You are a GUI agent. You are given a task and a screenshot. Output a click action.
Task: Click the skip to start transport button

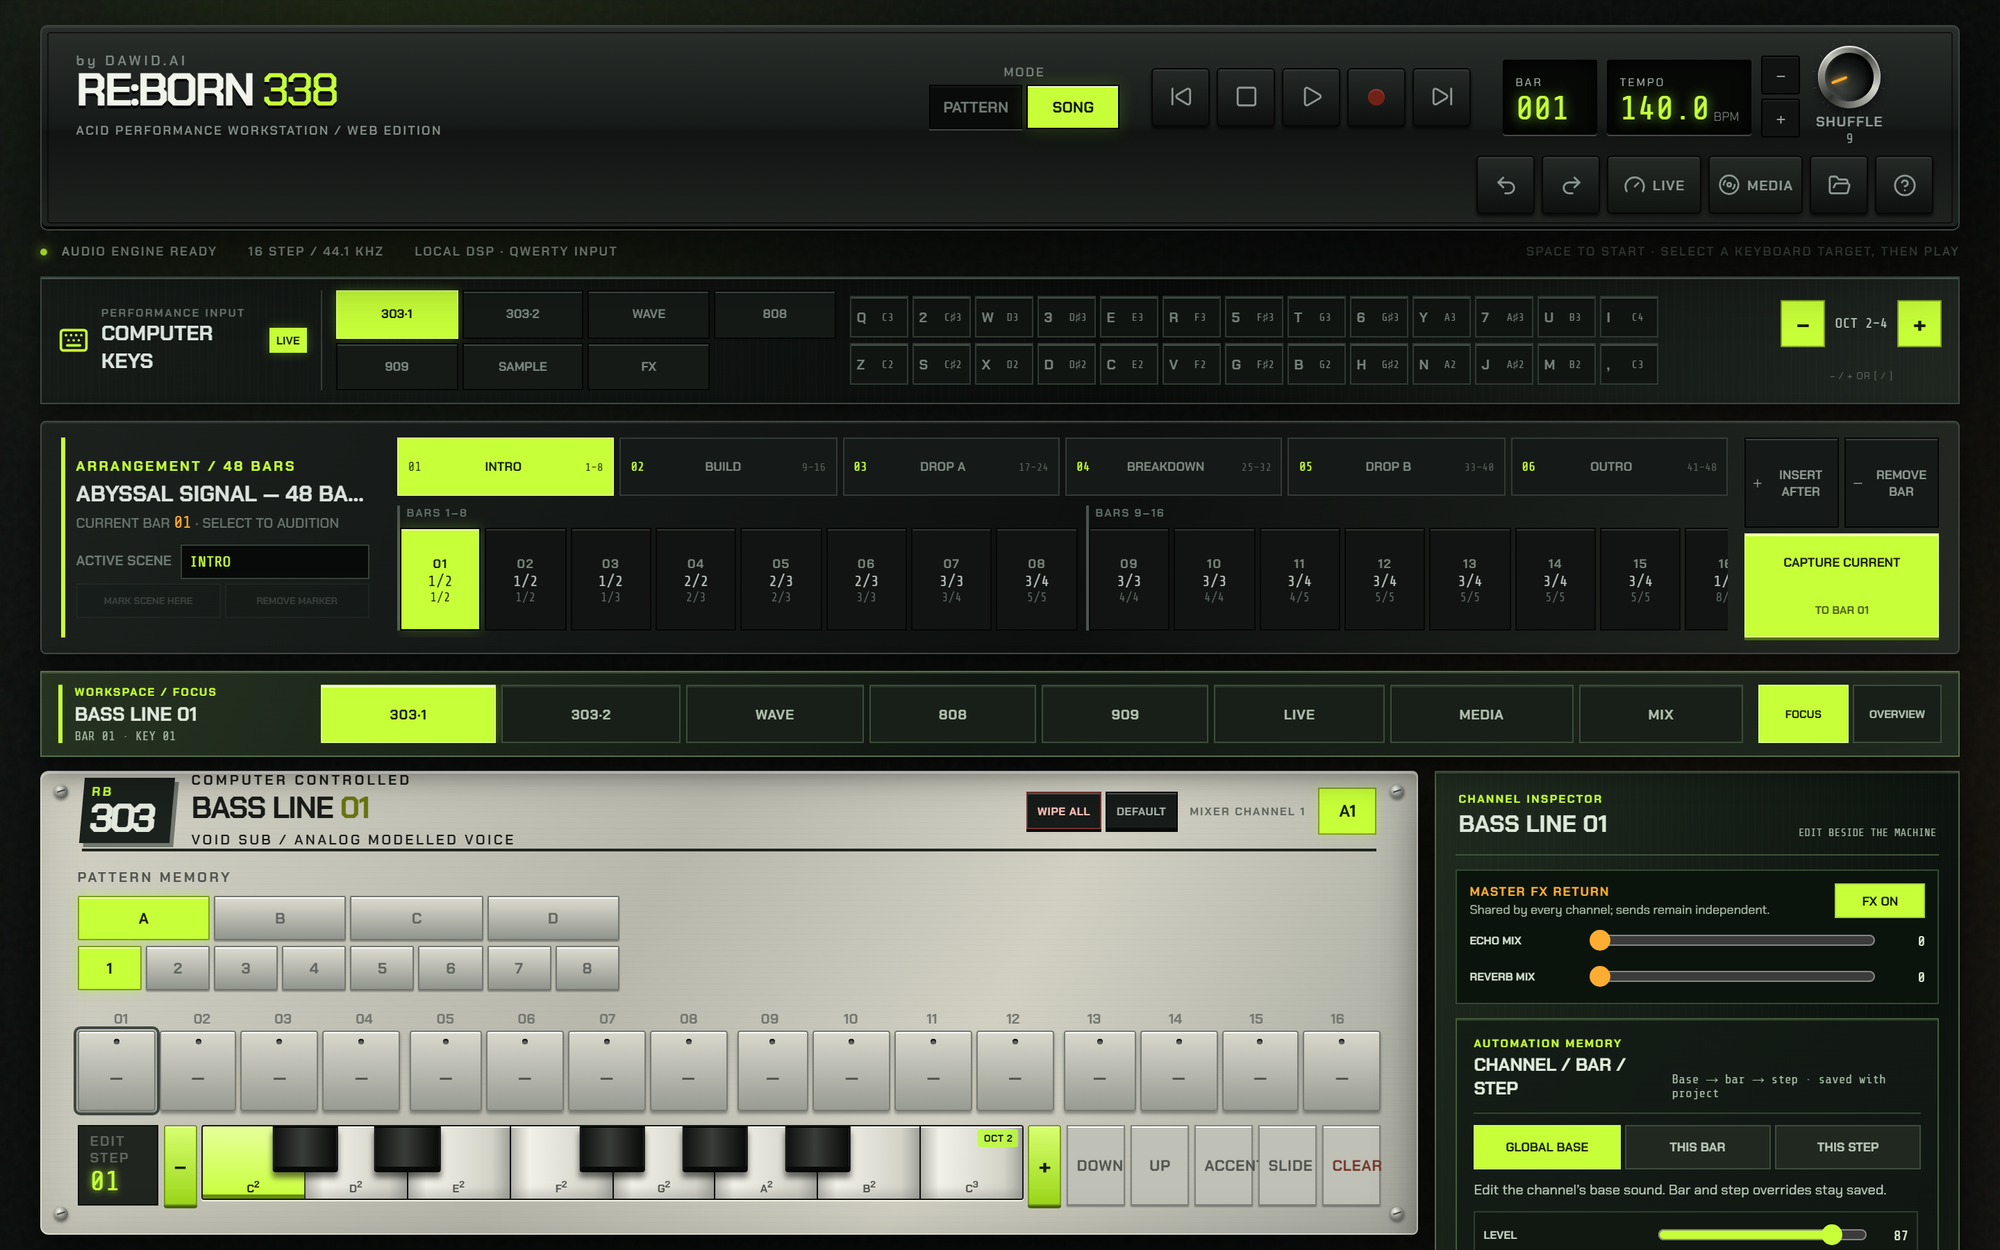point(1181,97)
